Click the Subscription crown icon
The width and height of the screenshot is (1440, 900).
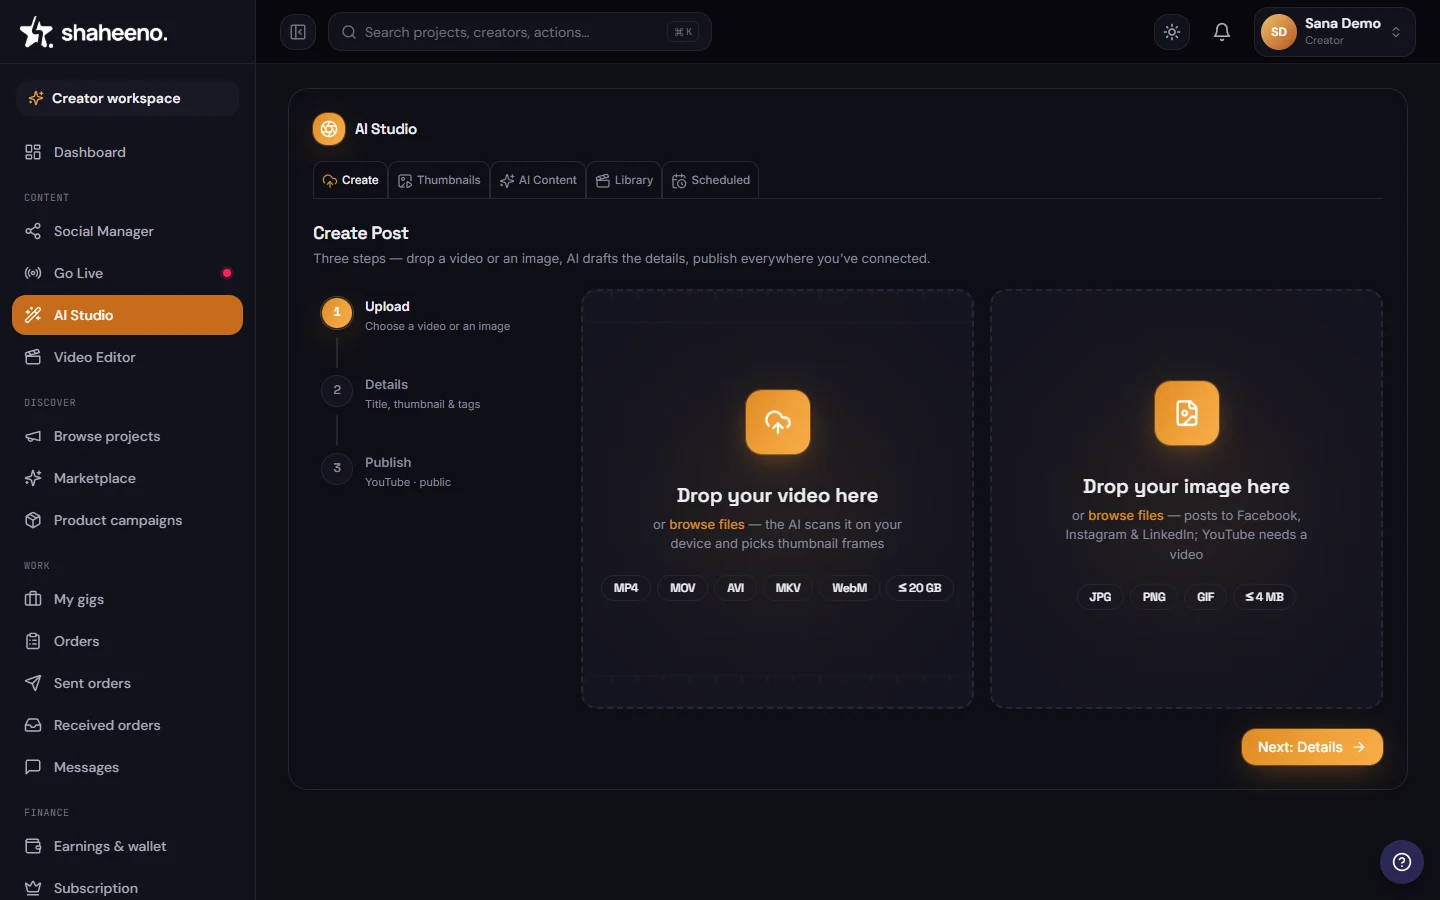click(x=33, y=888)
